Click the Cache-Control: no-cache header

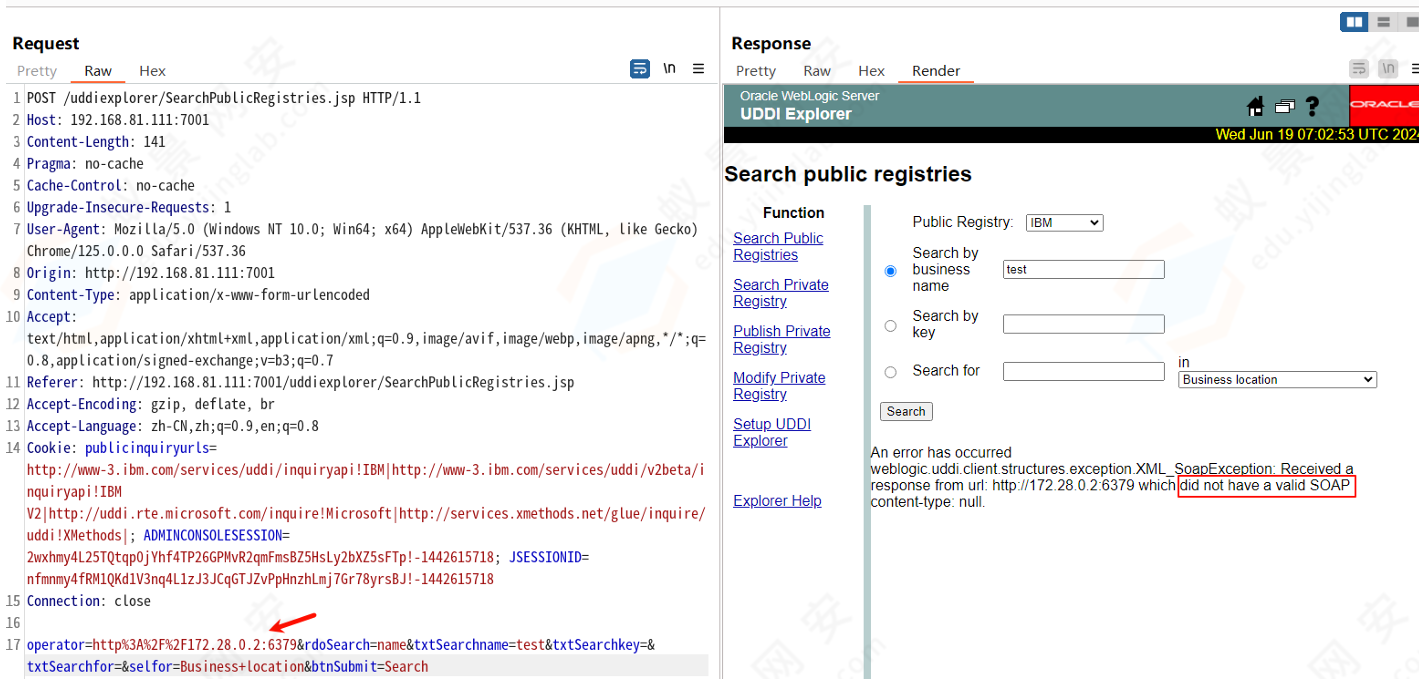point(111,186)
